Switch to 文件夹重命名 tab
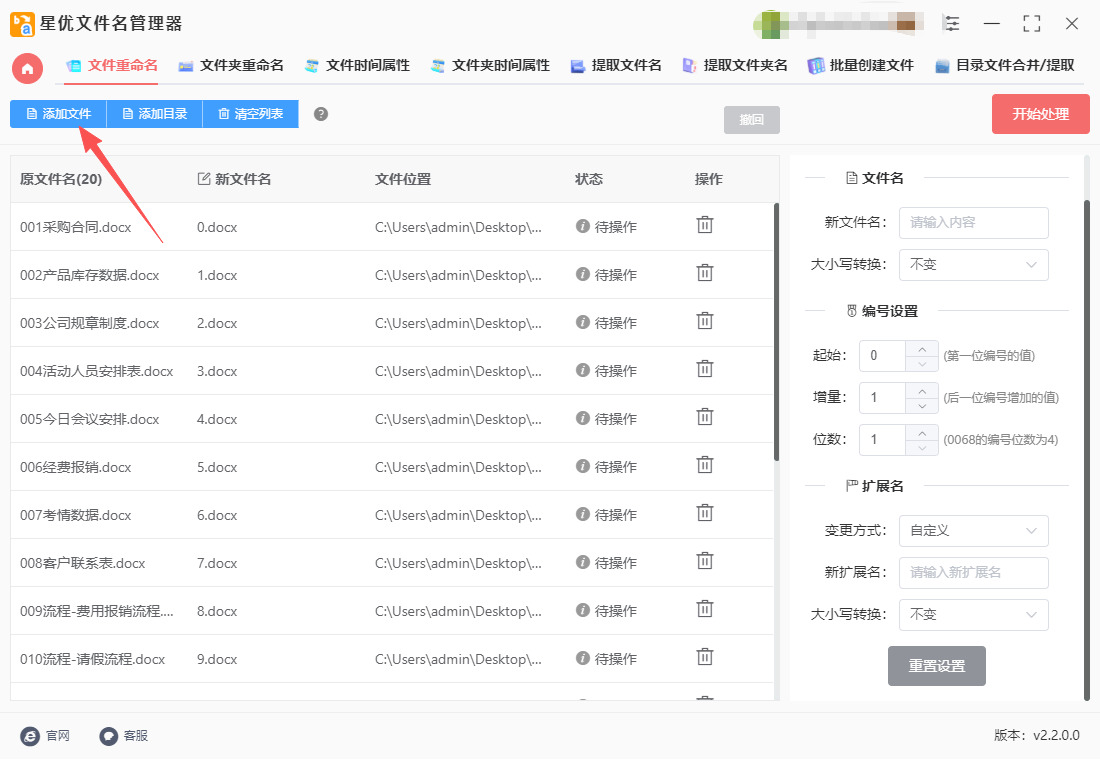 [x=231, y=65]
